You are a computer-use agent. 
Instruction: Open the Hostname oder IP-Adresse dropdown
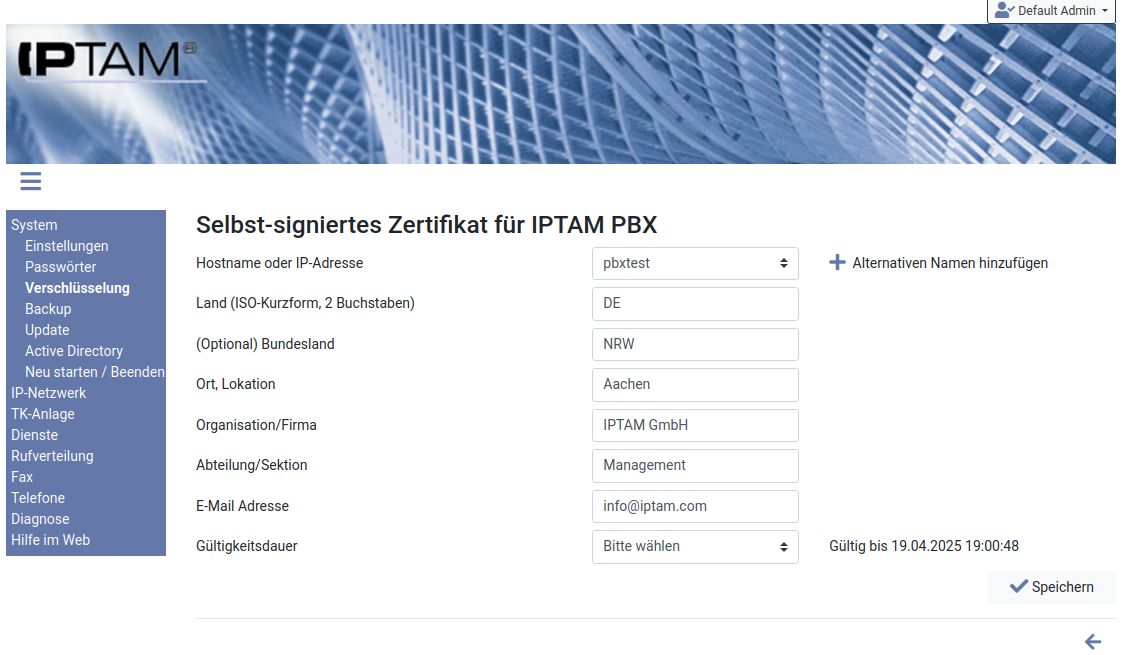(x=695, y=263)
